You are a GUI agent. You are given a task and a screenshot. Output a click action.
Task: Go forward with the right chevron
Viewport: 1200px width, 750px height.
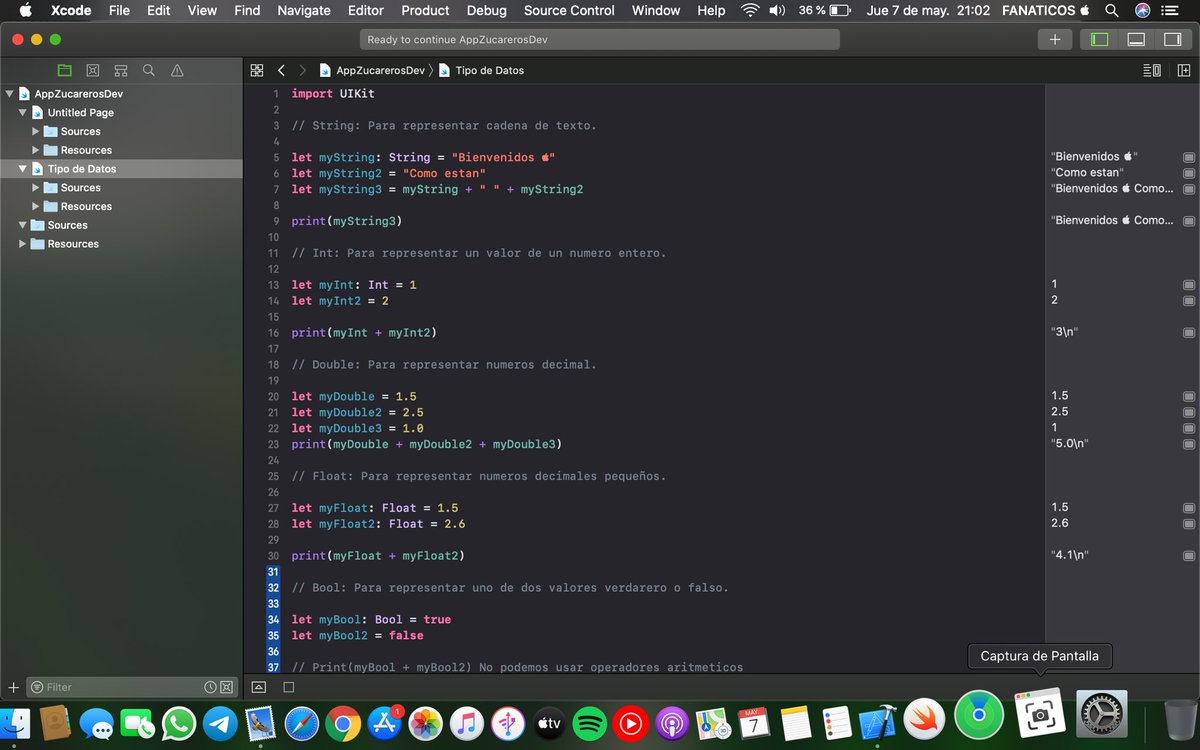click(302, 70)
